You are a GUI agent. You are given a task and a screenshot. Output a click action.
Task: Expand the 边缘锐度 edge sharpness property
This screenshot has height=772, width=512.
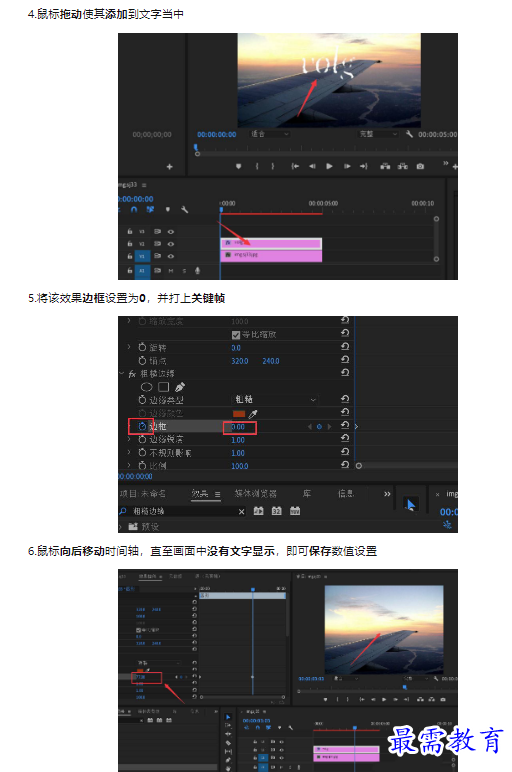129,439
